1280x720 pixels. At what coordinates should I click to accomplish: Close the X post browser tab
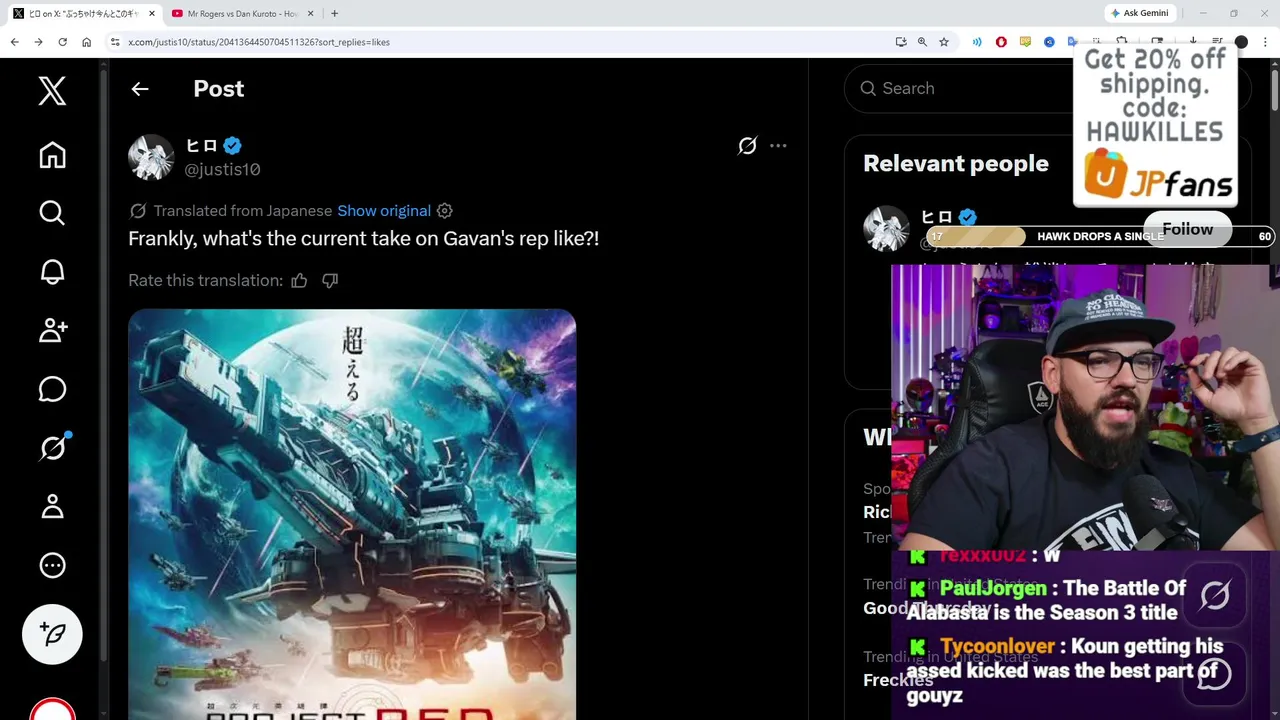tap(152, 14)
